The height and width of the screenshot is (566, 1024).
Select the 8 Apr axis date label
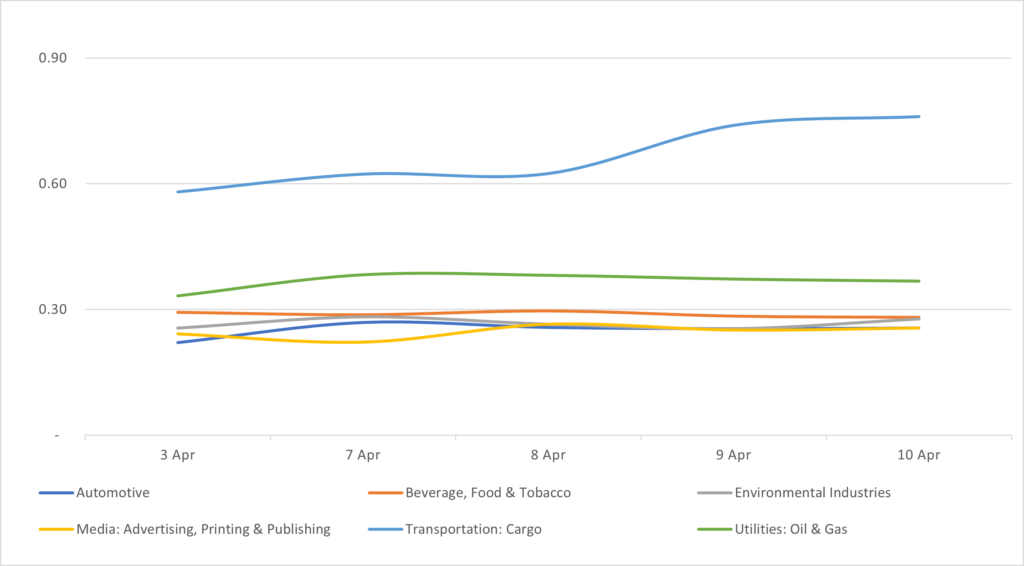(548, 455)
